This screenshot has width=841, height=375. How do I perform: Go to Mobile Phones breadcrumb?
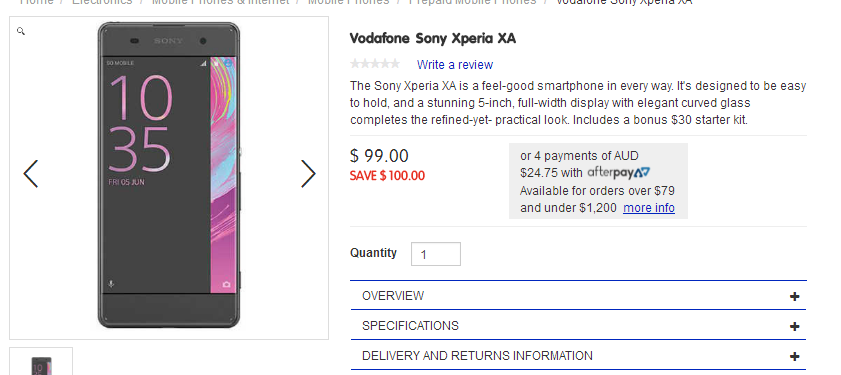(348, 2)
